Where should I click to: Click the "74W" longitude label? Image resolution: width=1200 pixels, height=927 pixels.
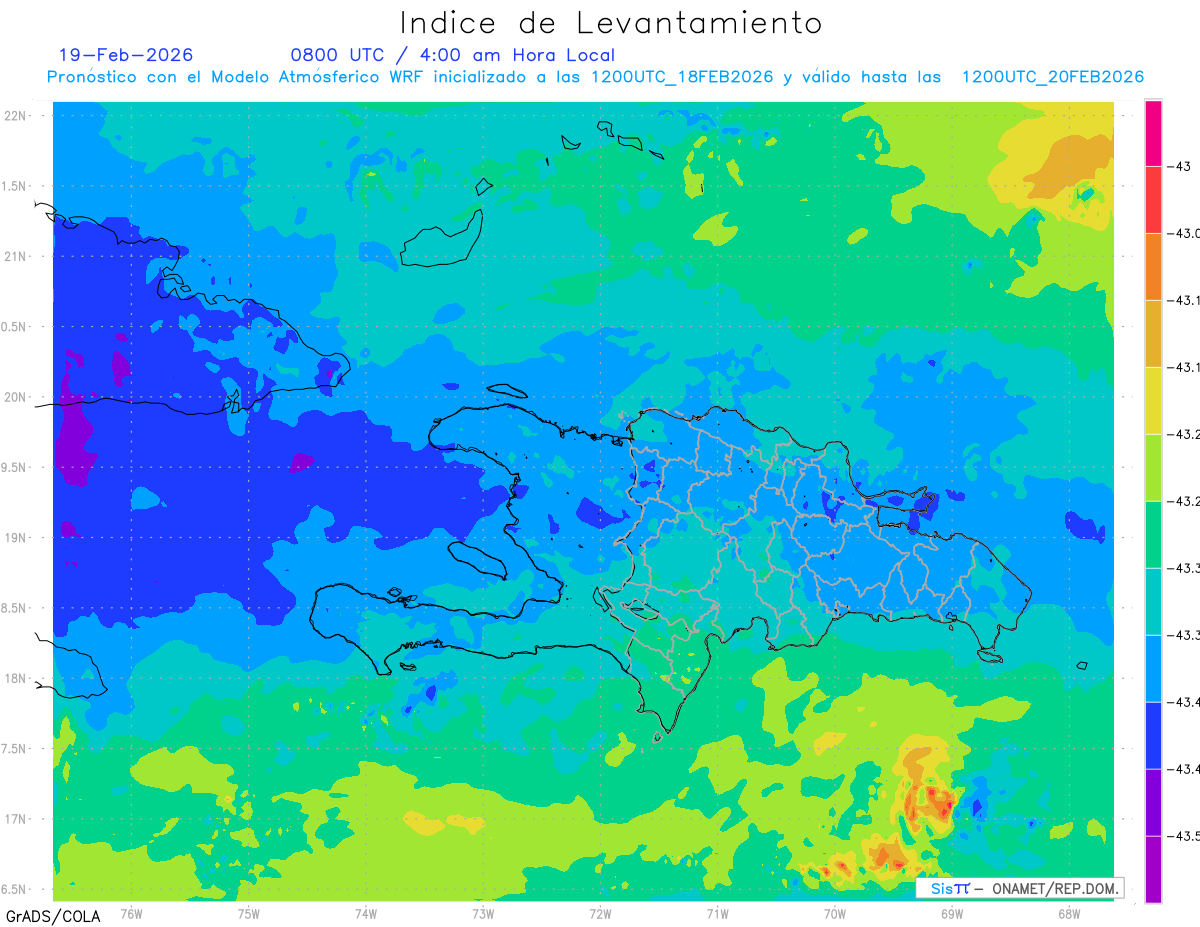(365, 913)
